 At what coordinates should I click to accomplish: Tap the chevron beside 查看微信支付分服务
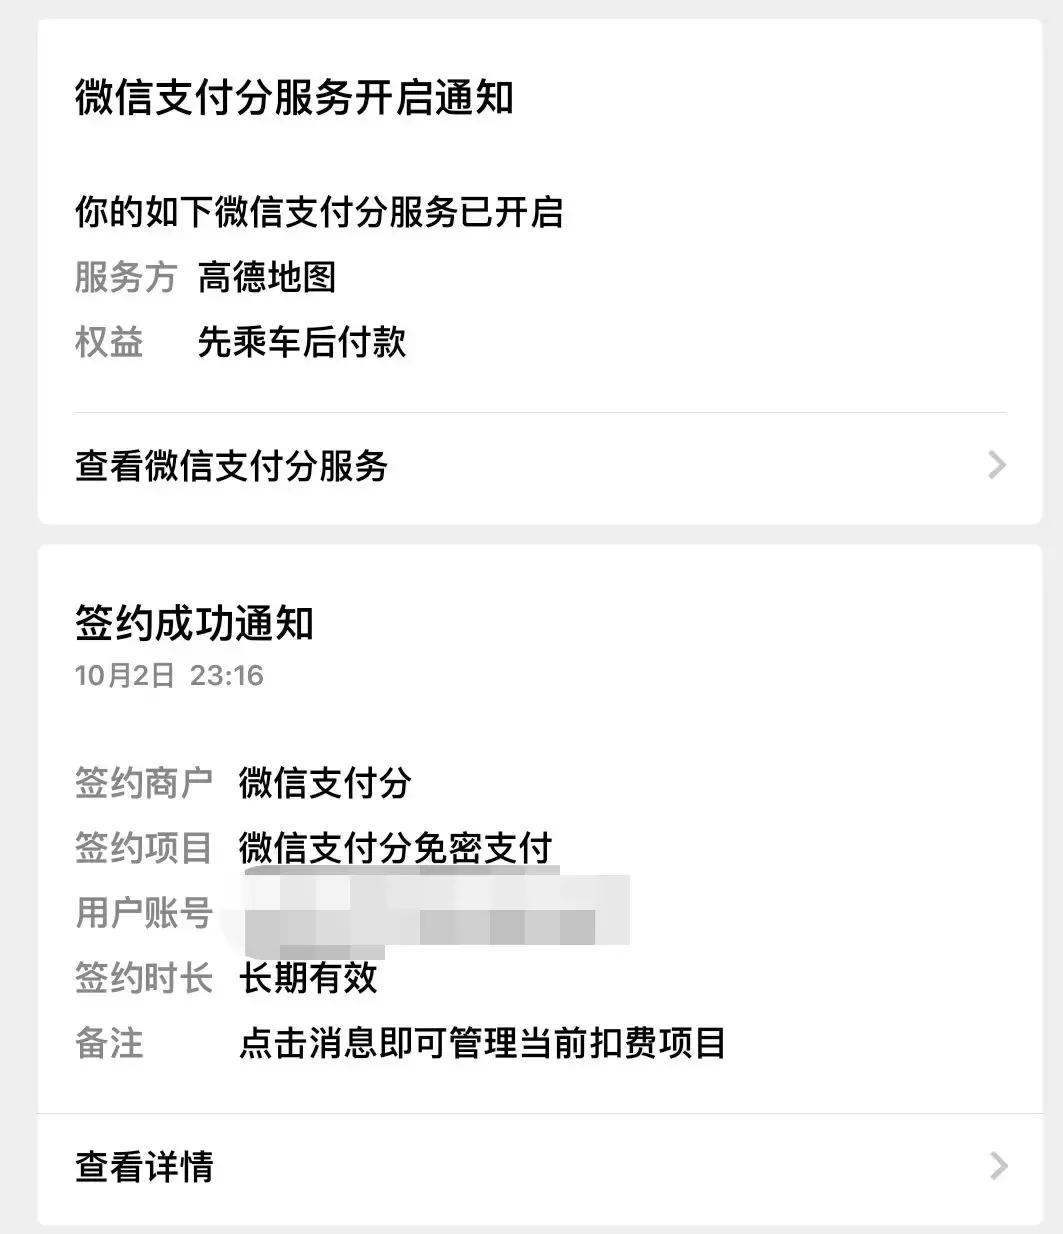tap(996, 465)
